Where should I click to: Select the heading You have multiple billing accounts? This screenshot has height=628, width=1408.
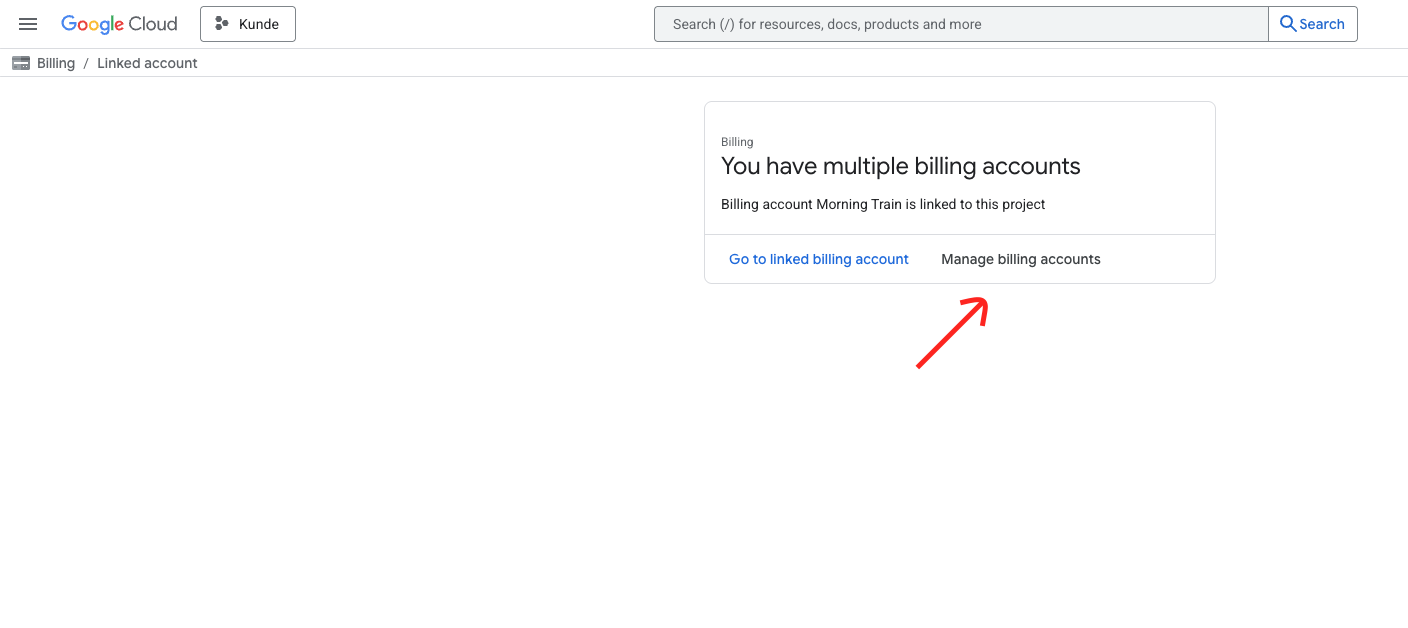(900, 166)
